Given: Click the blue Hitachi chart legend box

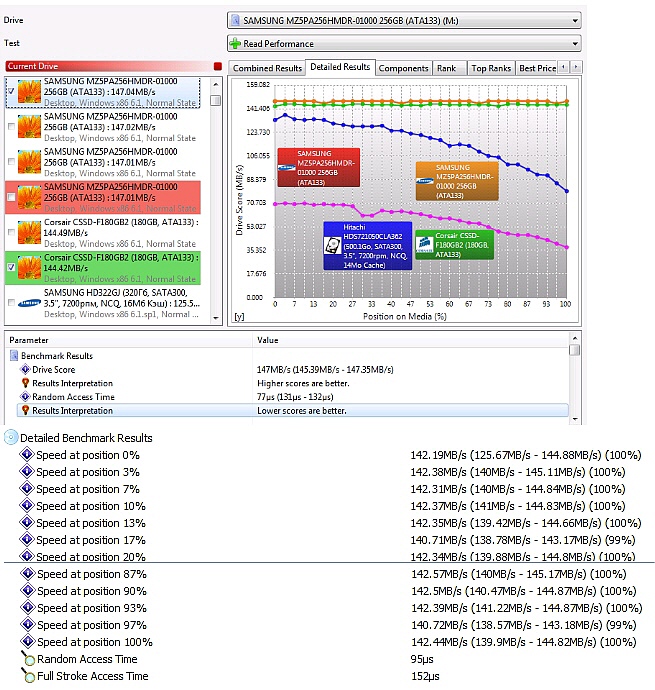Looking at the screenshot, I should click(x=368, y=246).
